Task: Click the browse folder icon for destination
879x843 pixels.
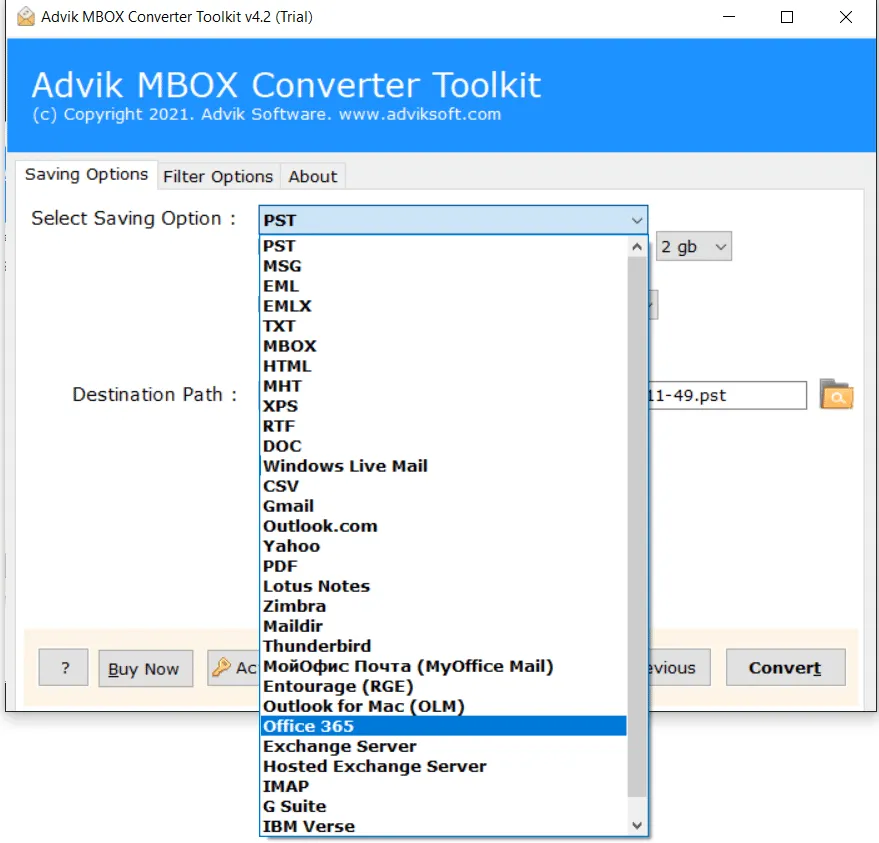Action: pyautogui.click(x=836, y=394)
